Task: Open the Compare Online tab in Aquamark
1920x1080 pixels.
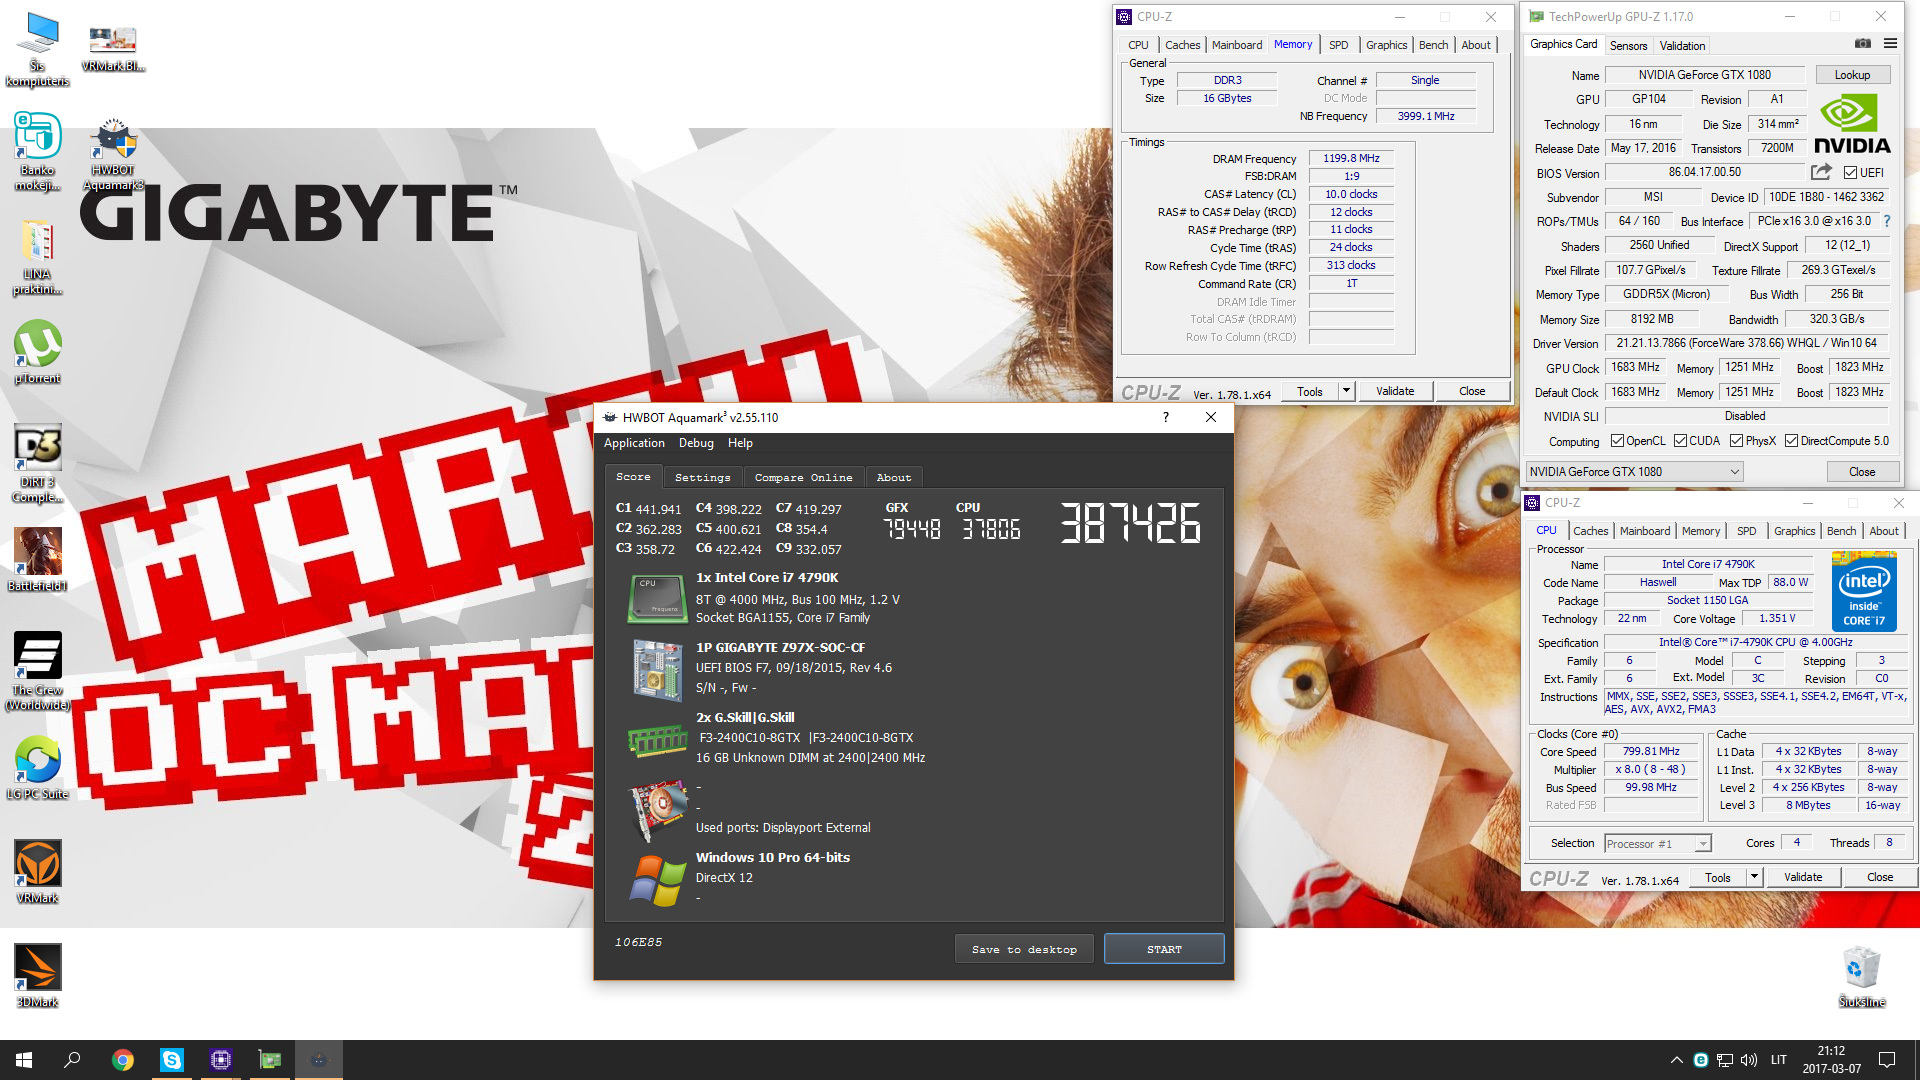Action: coord(803,478)
